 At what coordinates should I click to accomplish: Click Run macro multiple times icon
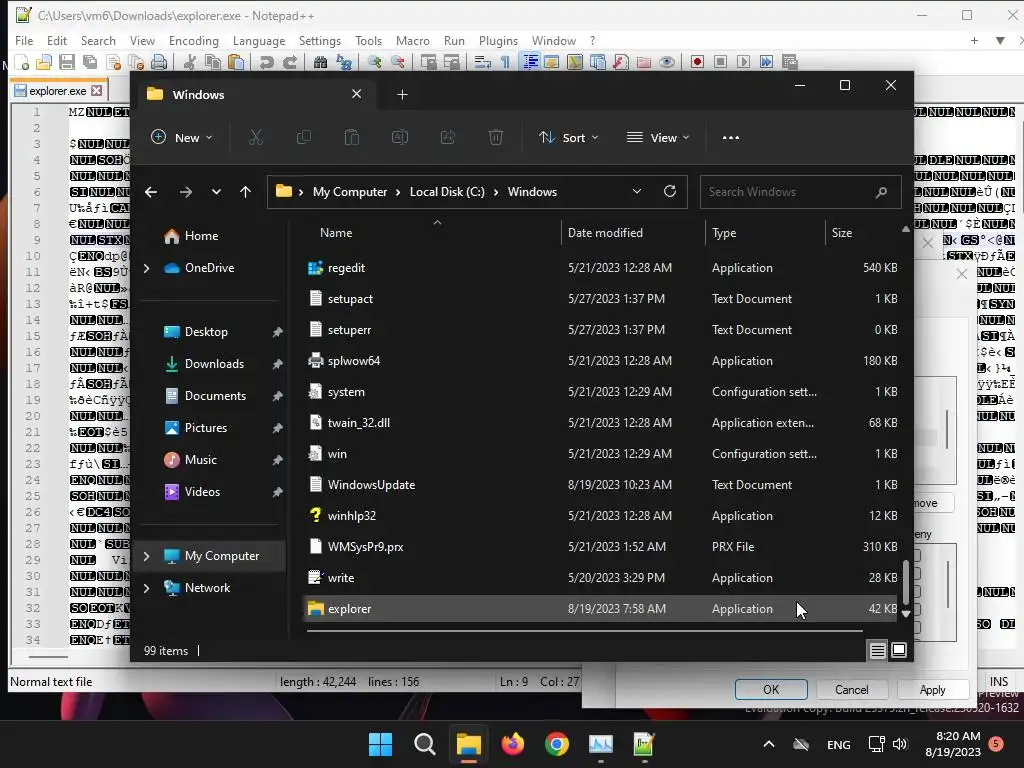(766, 62)
